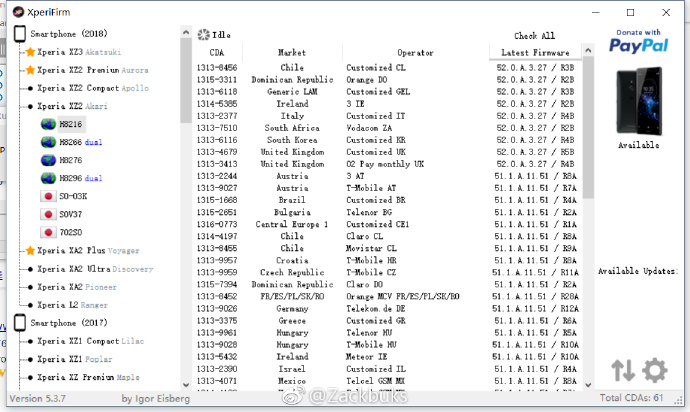Select the H8276 model variant
Screen dimensions: 690x412
pyautogui.click(x=71, y=160)
